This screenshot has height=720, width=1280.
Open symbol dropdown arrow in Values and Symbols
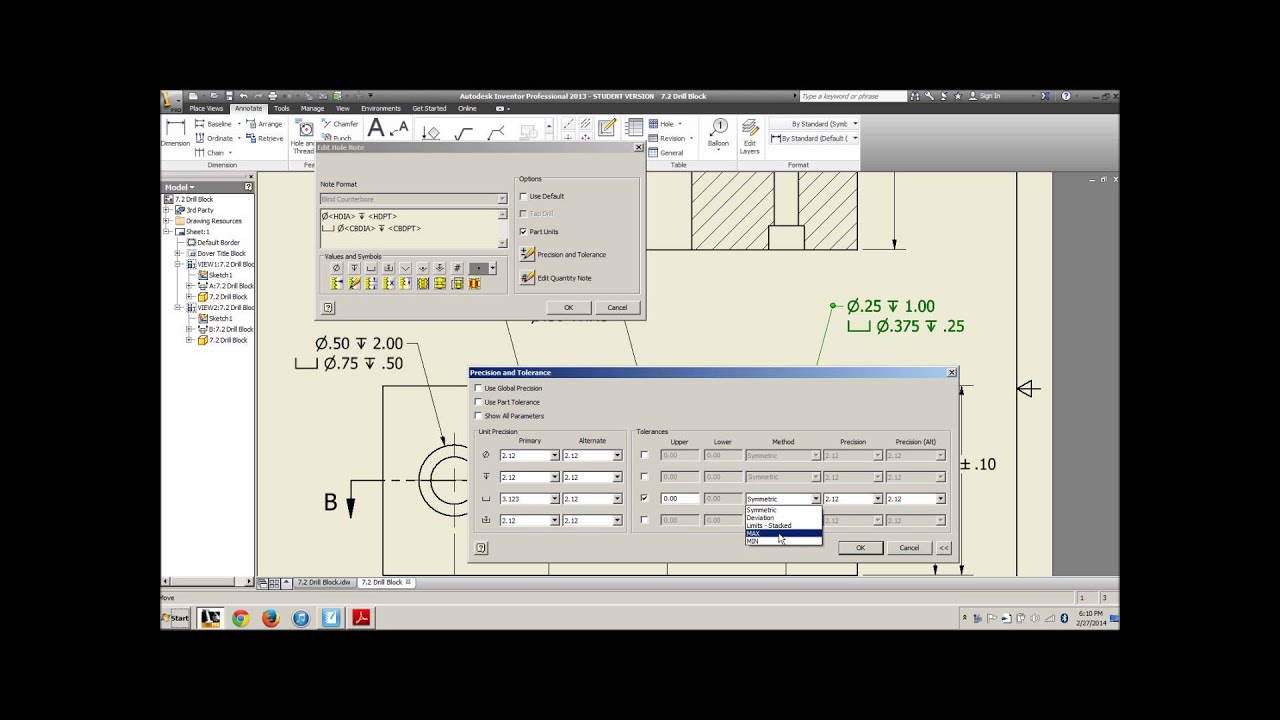[x=492, y=268]
